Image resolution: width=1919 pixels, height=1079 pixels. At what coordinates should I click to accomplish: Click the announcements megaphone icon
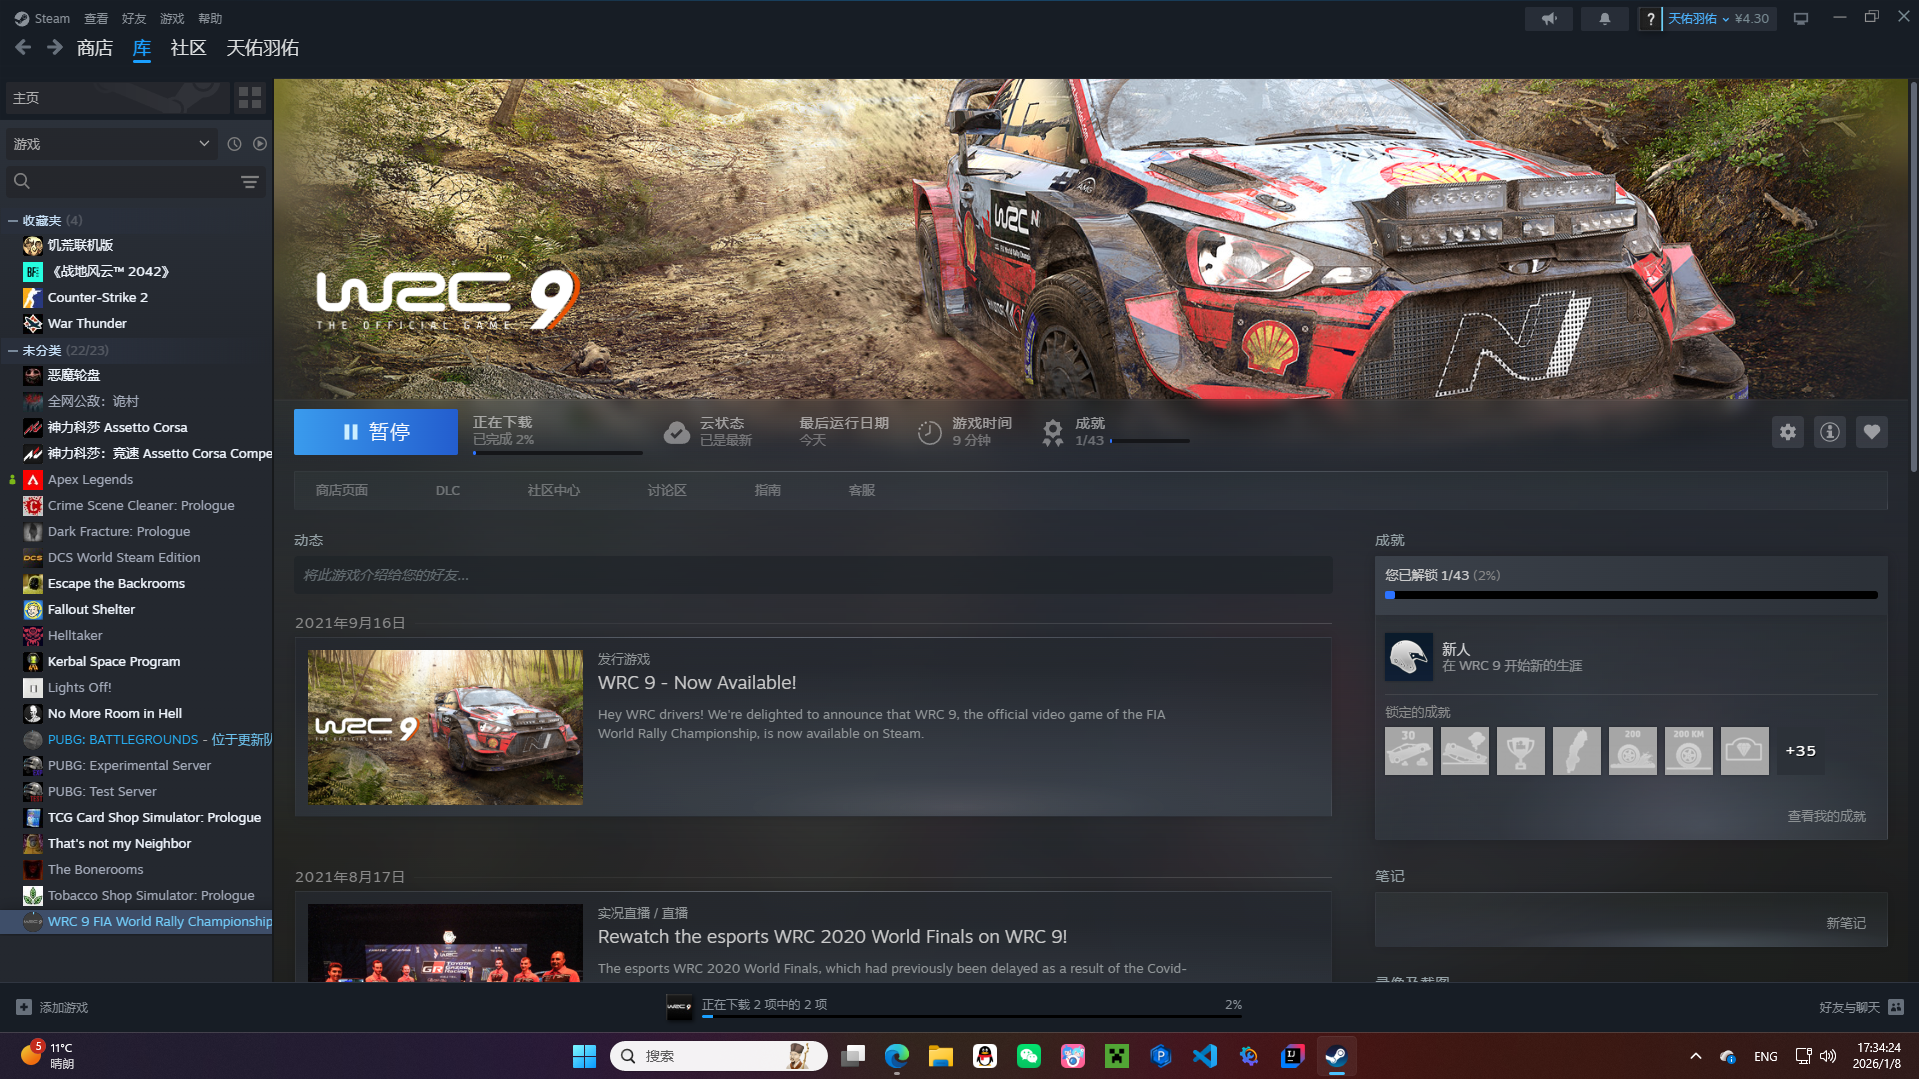1548,19
